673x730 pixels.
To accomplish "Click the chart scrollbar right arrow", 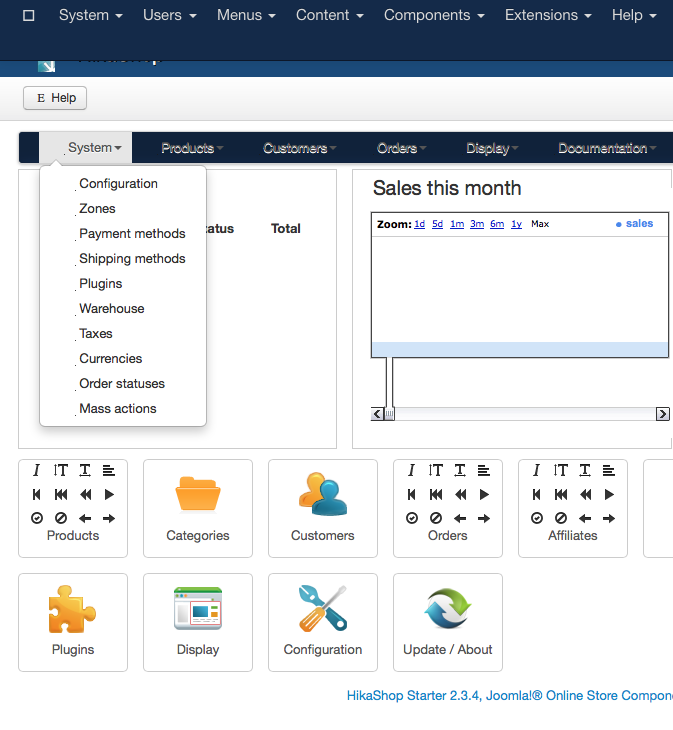I will (662, 414).
